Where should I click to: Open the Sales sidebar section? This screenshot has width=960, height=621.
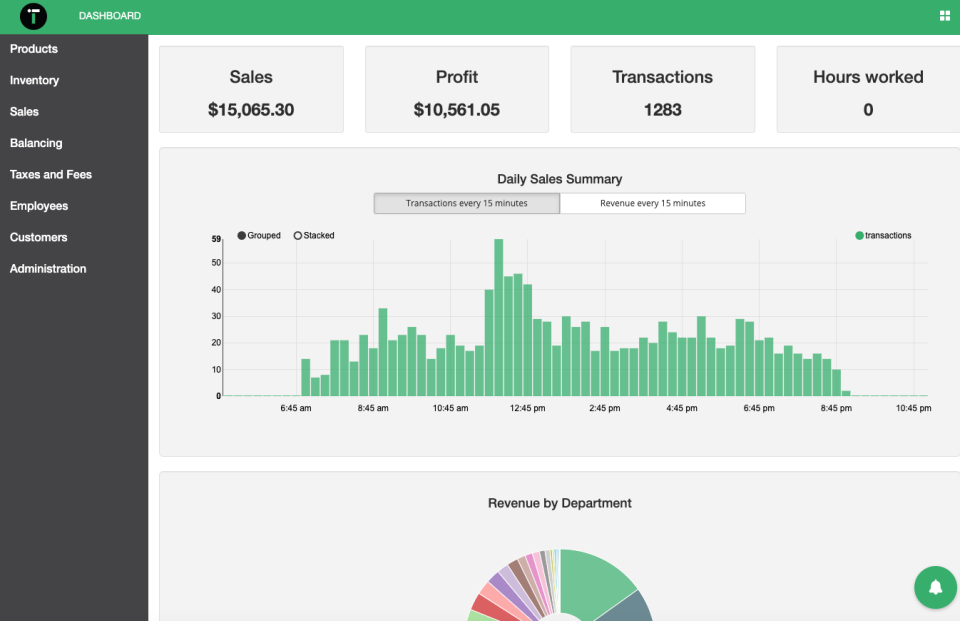pos(22,111)
